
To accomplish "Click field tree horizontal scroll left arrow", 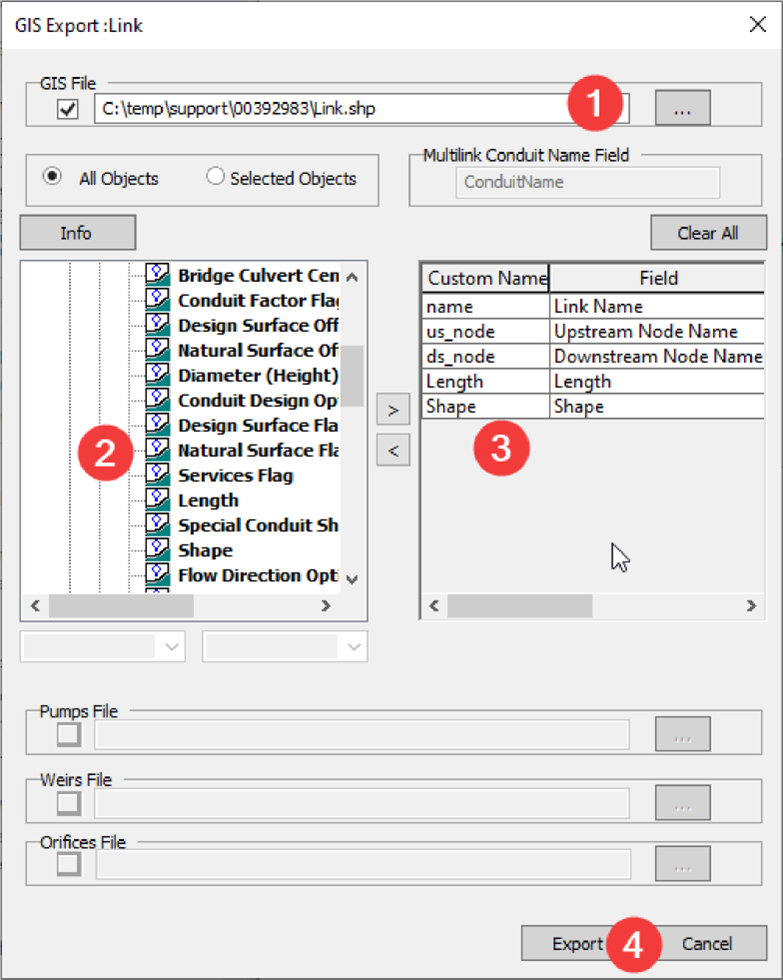I will click(x=36, y=606).
